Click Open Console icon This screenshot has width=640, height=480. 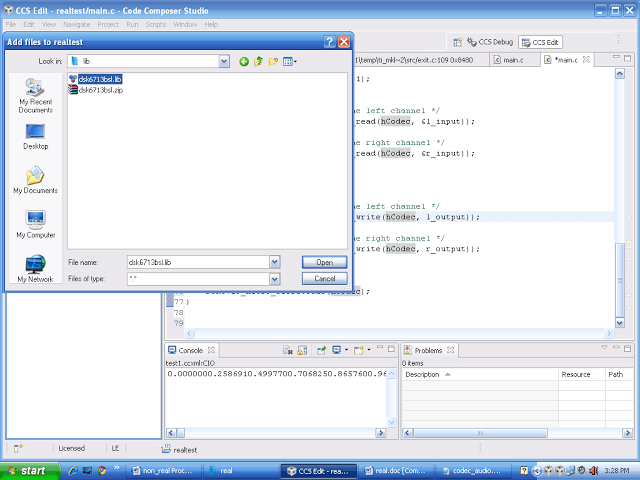tap(358, 350)
